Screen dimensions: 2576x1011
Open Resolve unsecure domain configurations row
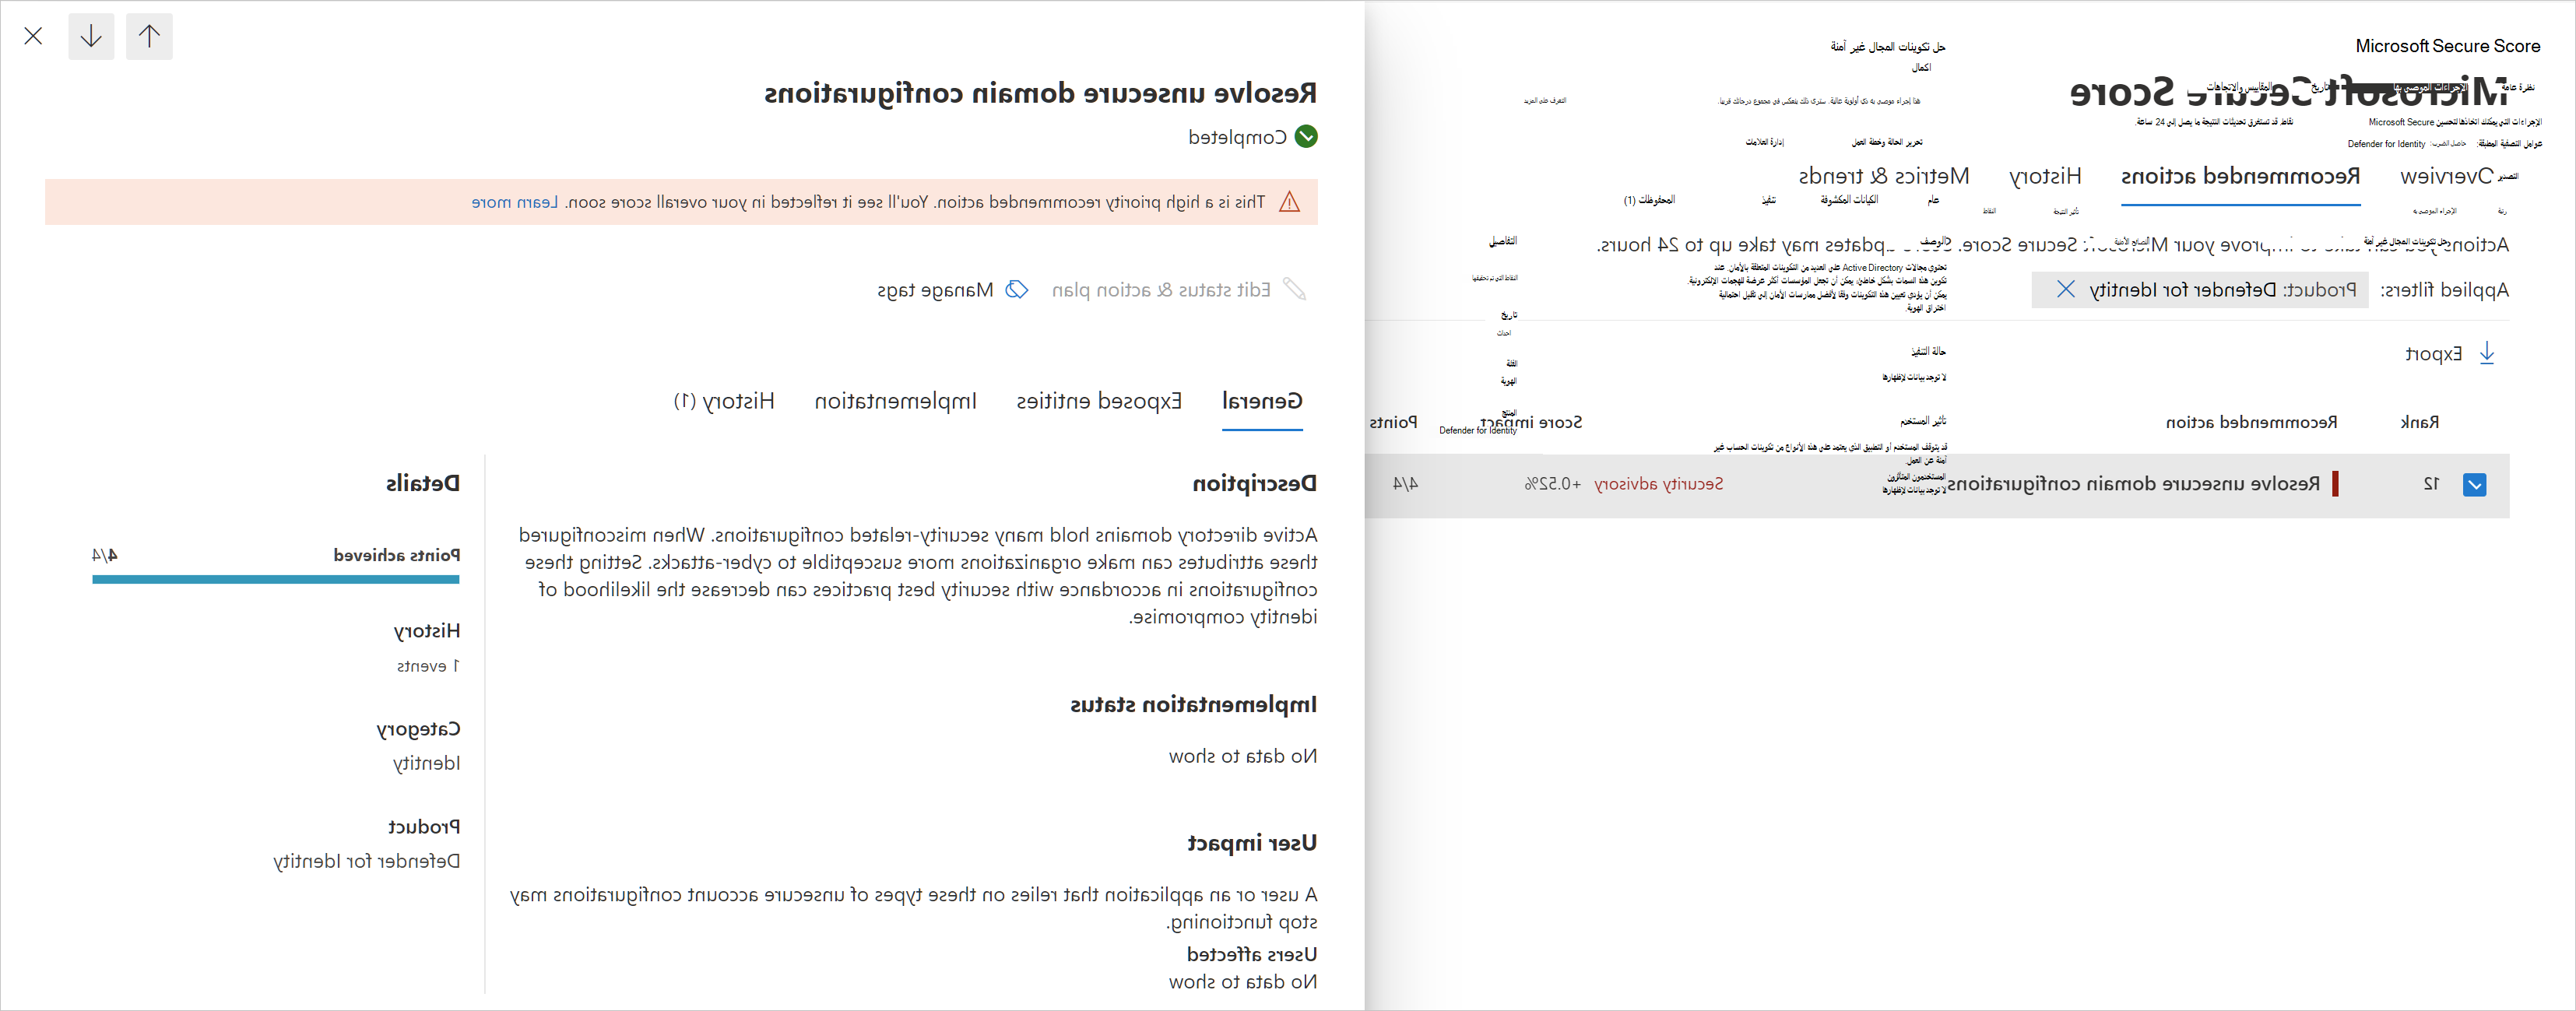(x=2132, y=484)
